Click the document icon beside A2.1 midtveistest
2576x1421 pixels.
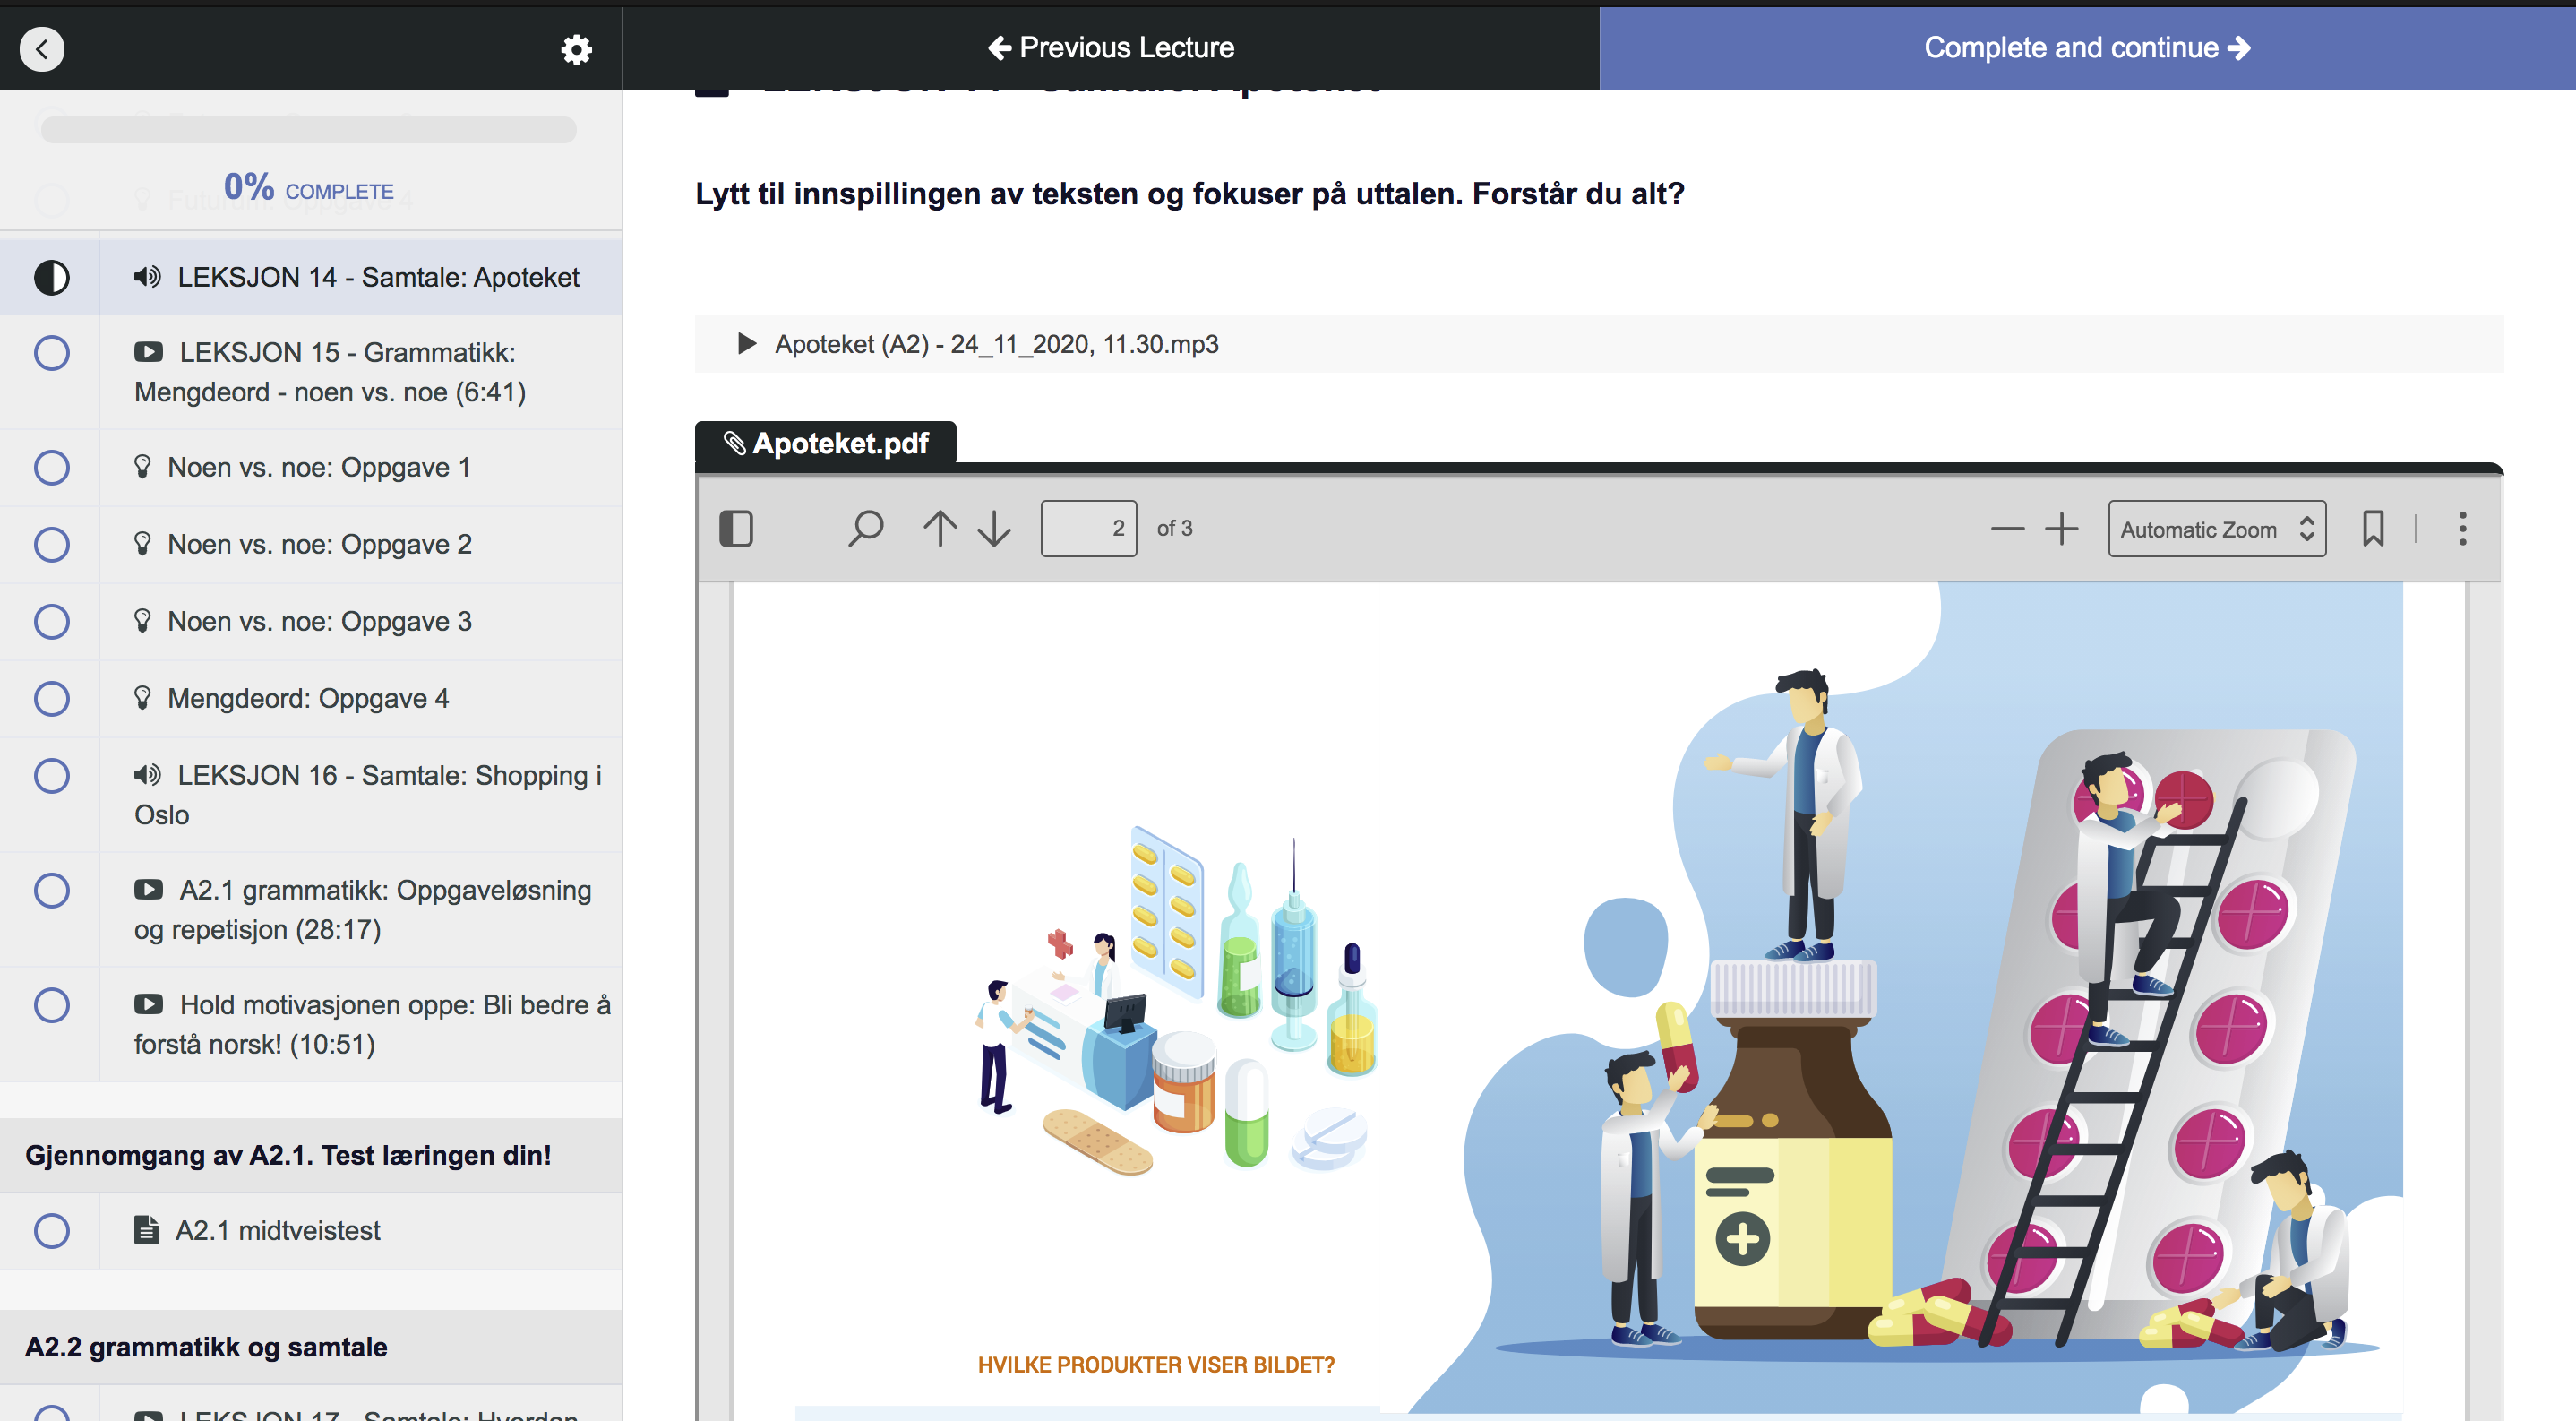[x=146, y=1230]
